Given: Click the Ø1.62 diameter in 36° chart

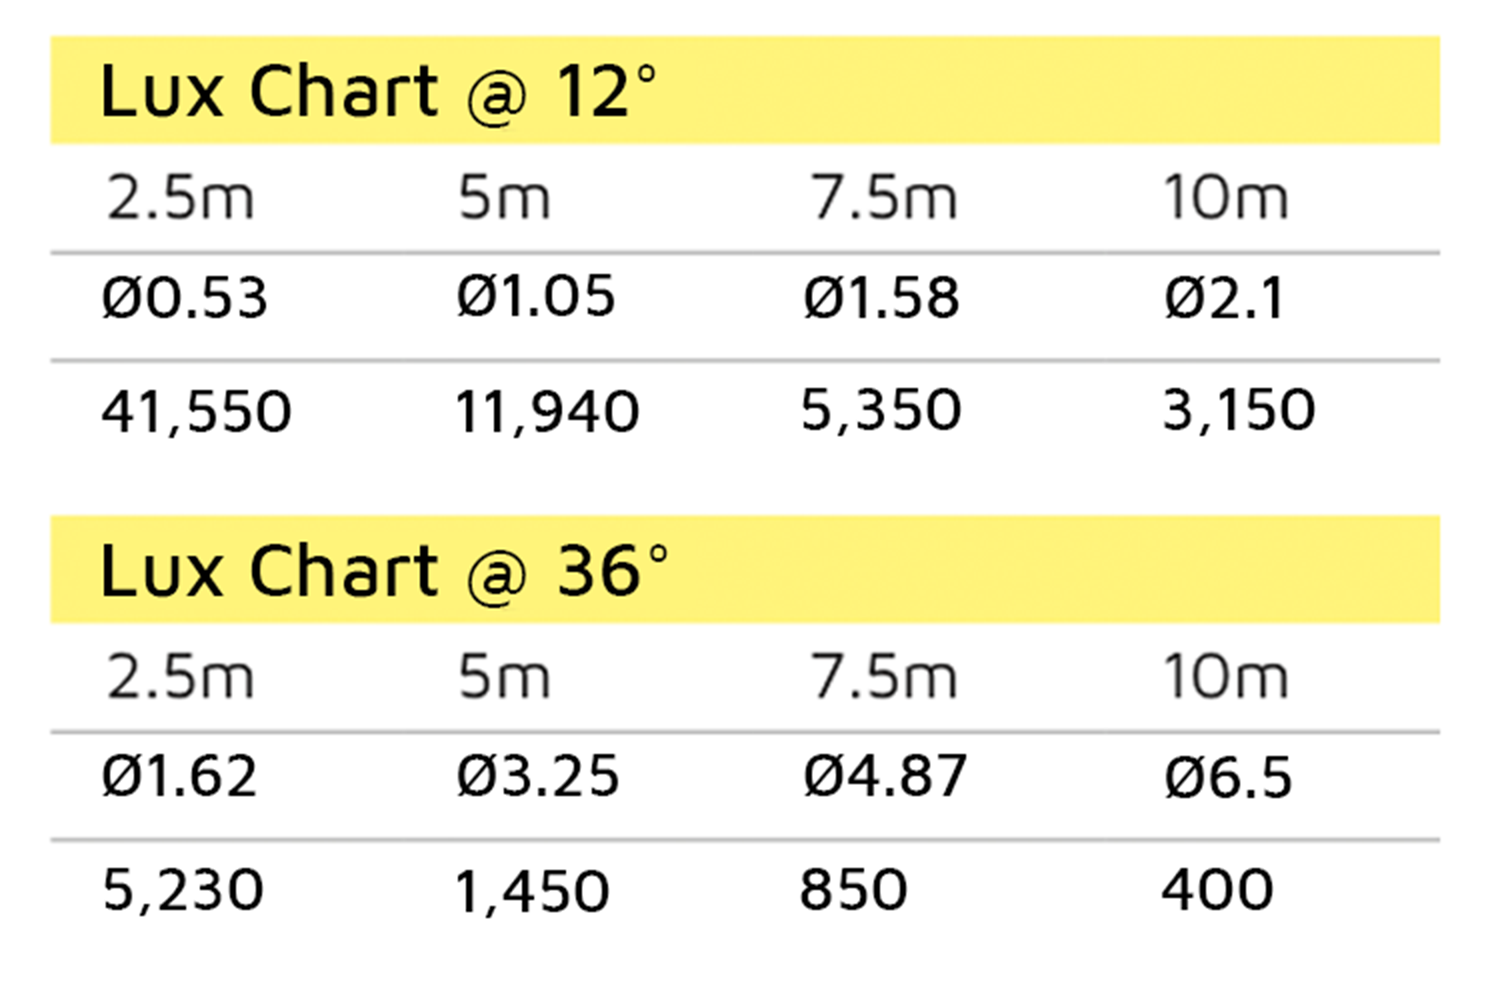Looking at the screenshot, I should tap(180, 777).
